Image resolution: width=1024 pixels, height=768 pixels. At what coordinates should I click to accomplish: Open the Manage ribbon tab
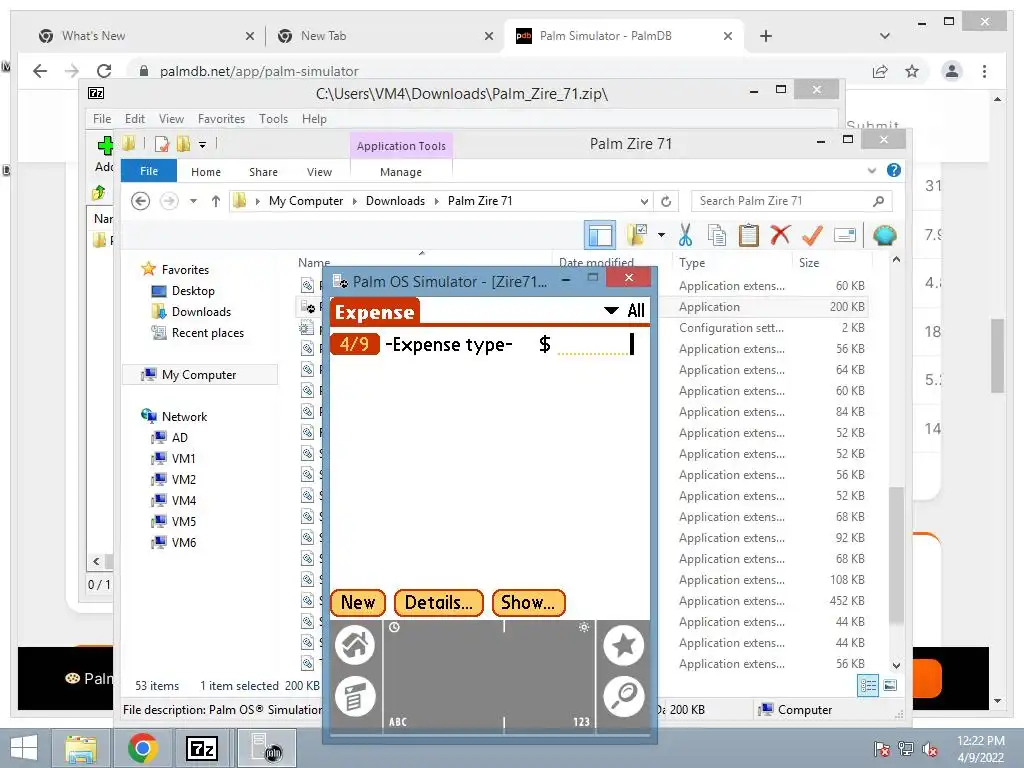pyautogui.click(x=401, y=172)
